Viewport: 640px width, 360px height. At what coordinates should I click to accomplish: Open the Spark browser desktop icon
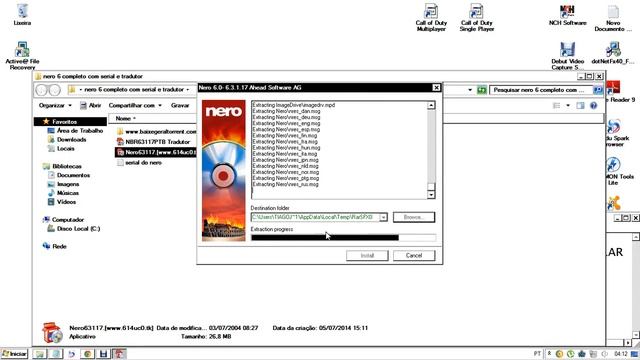point(614,133)
